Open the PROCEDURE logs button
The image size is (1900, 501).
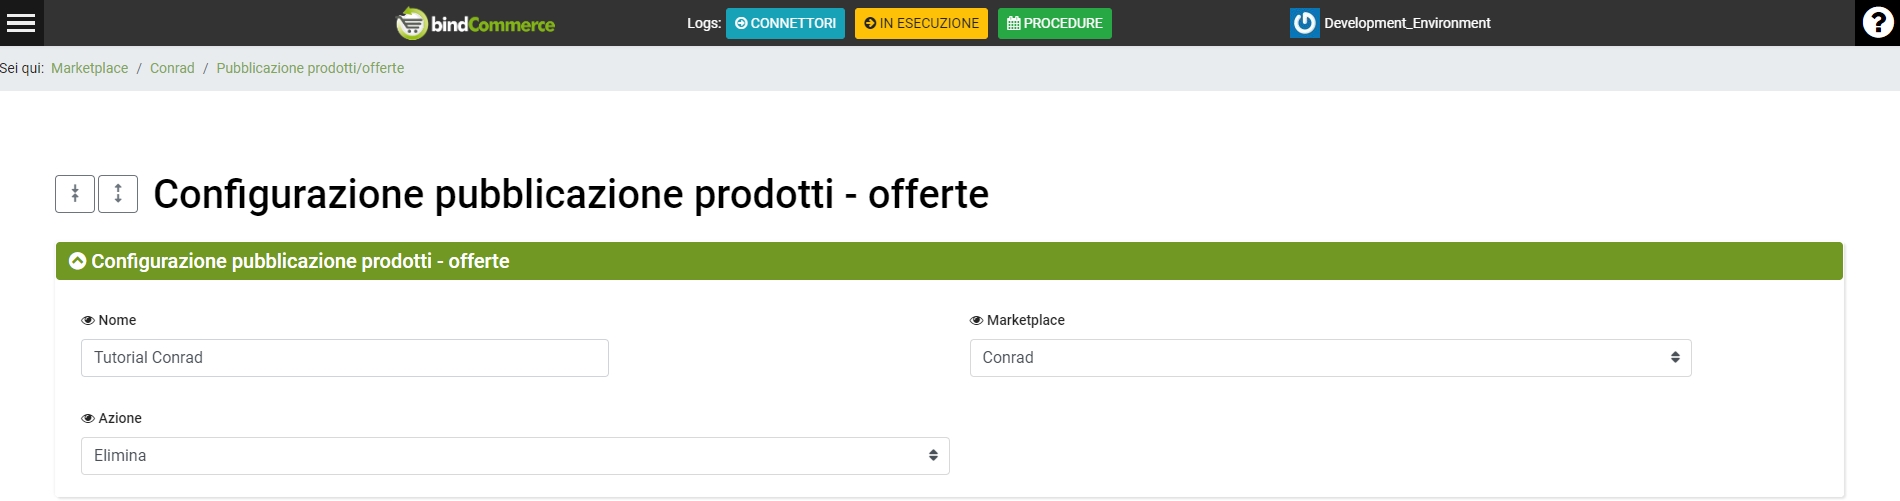tap(1054, 23)
